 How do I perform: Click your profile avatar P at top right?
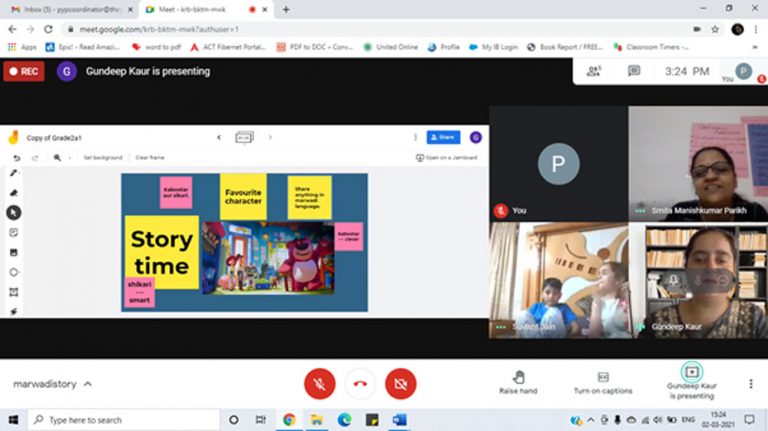pyautogui.click(x=744, y=71)
